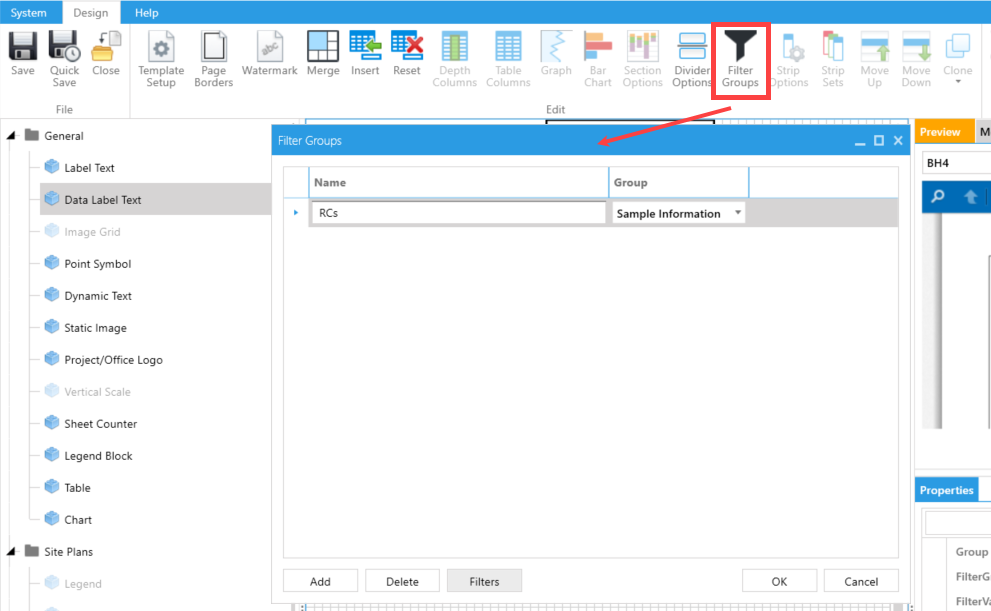This screenshot has height=611, width=991.
Task: Open the Clone dropdown arrow
Action: point(958,82)
